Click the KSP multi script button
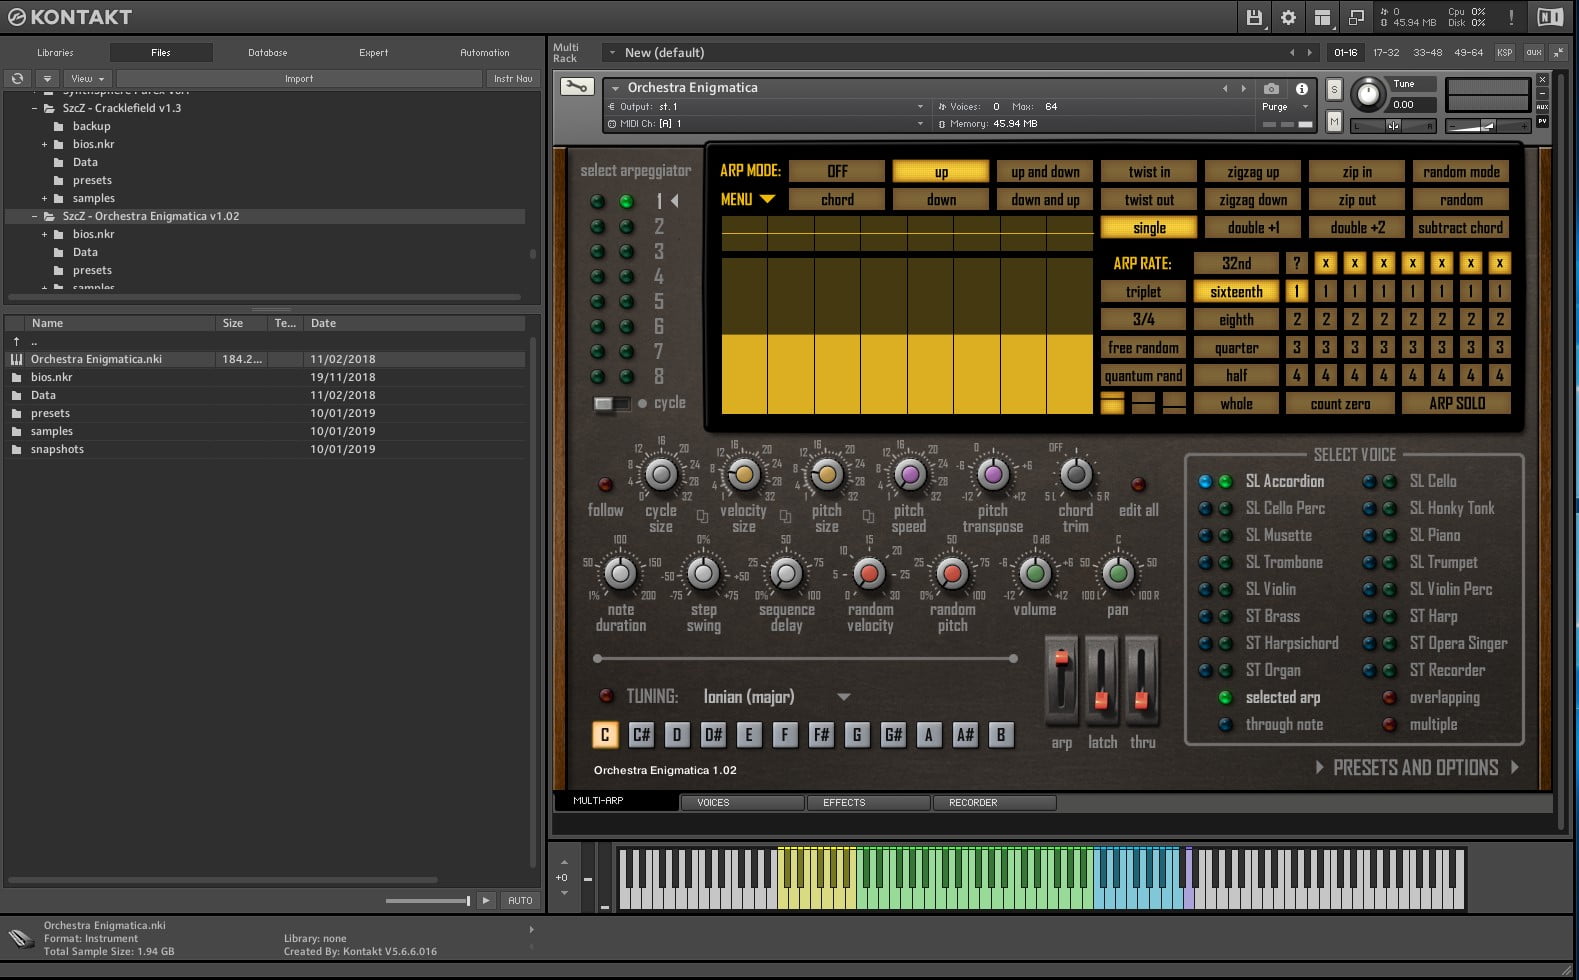Viewport: 1579px width, 980px height. 1504,52
